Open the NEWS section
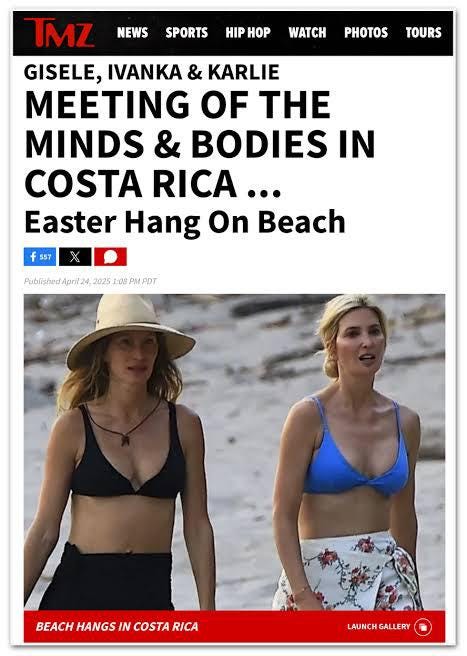Image resolution: width=467 pixels, height=656 pixels. point(132,32)
